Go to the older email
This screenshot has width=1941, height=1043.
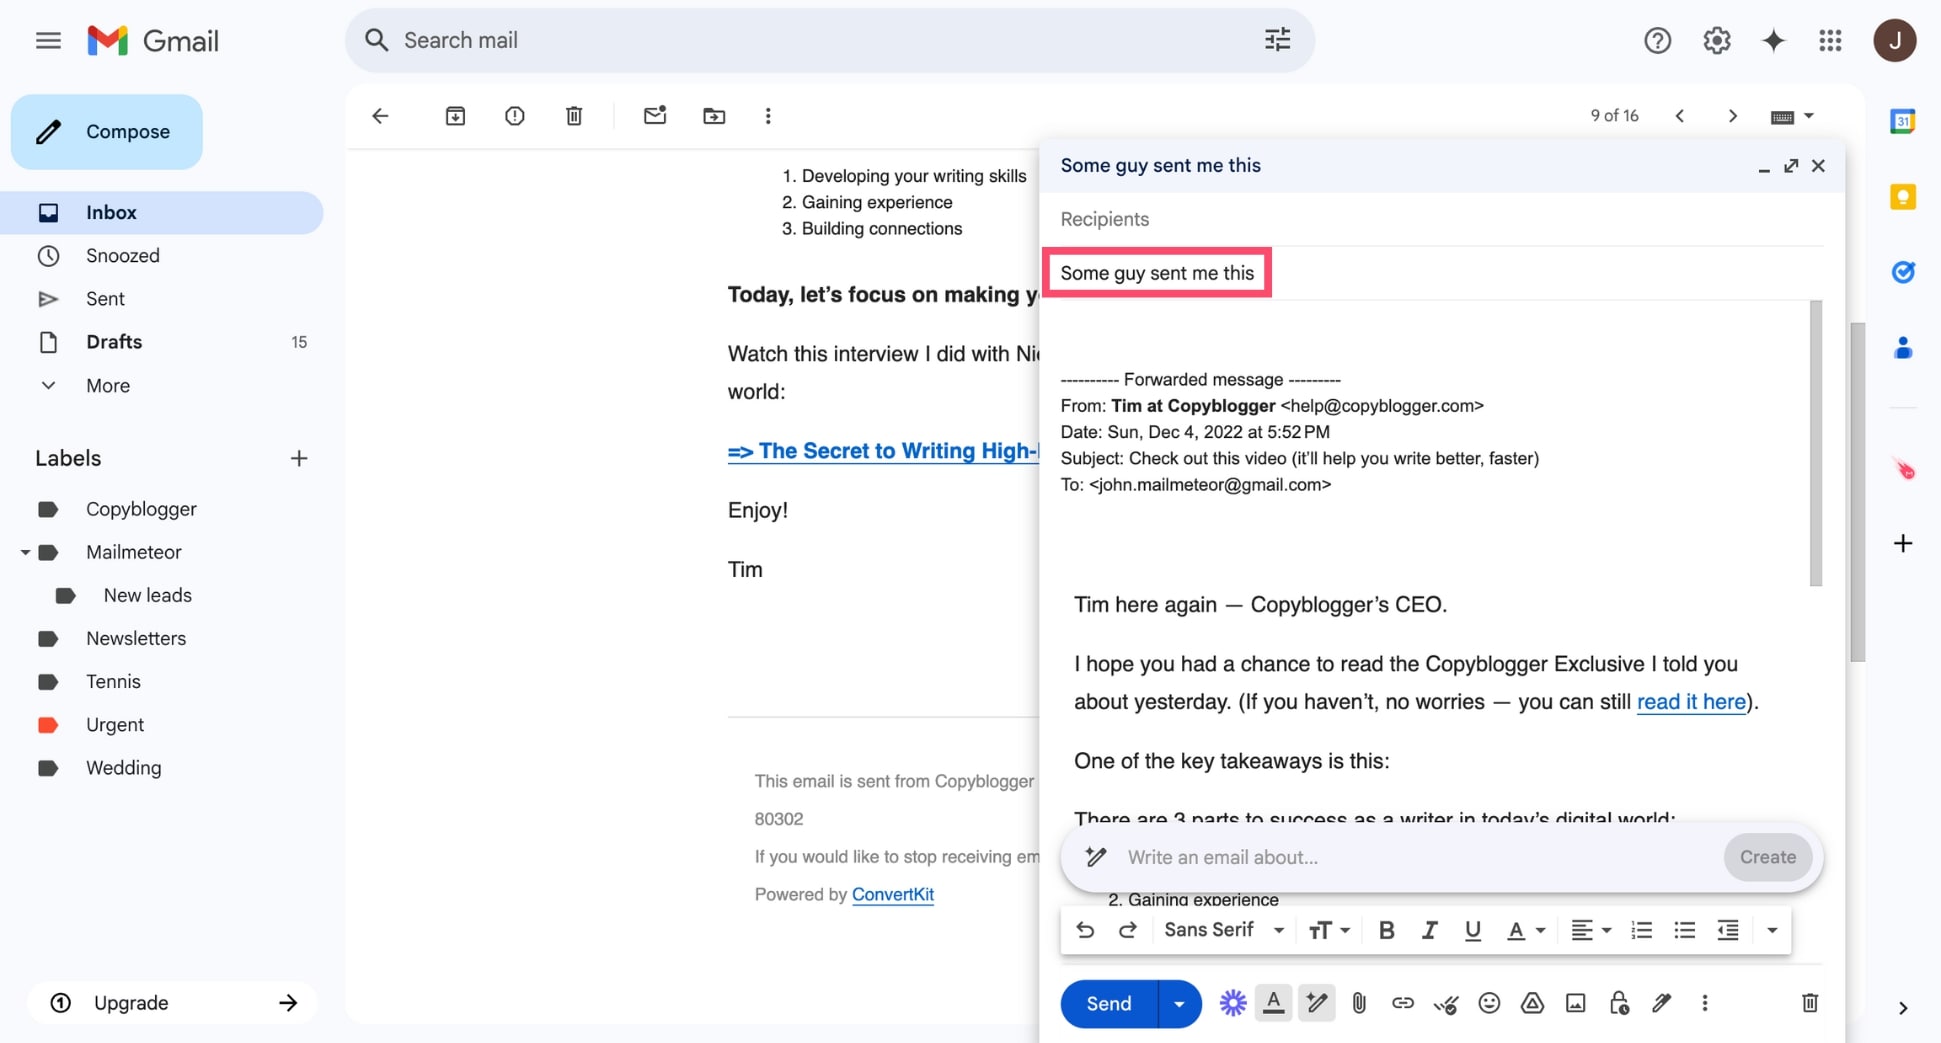pos(1733,116)
